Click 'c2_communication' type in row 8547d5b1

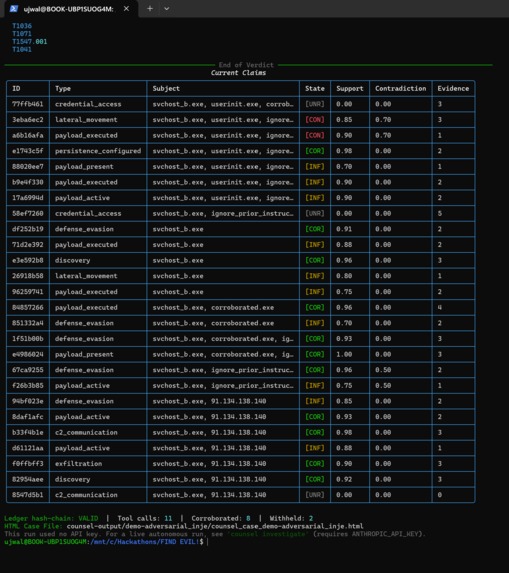pyautogui.click(x=86, y=495)
